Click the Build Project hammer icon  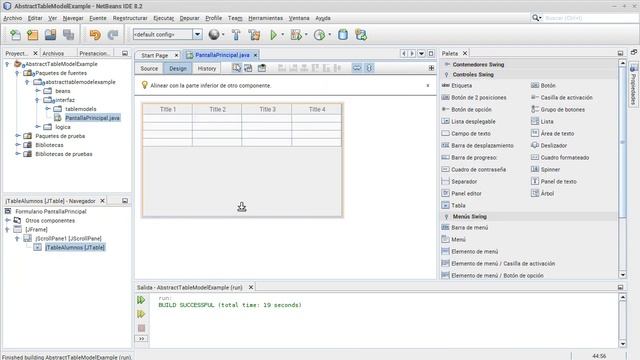pos(236,35)
